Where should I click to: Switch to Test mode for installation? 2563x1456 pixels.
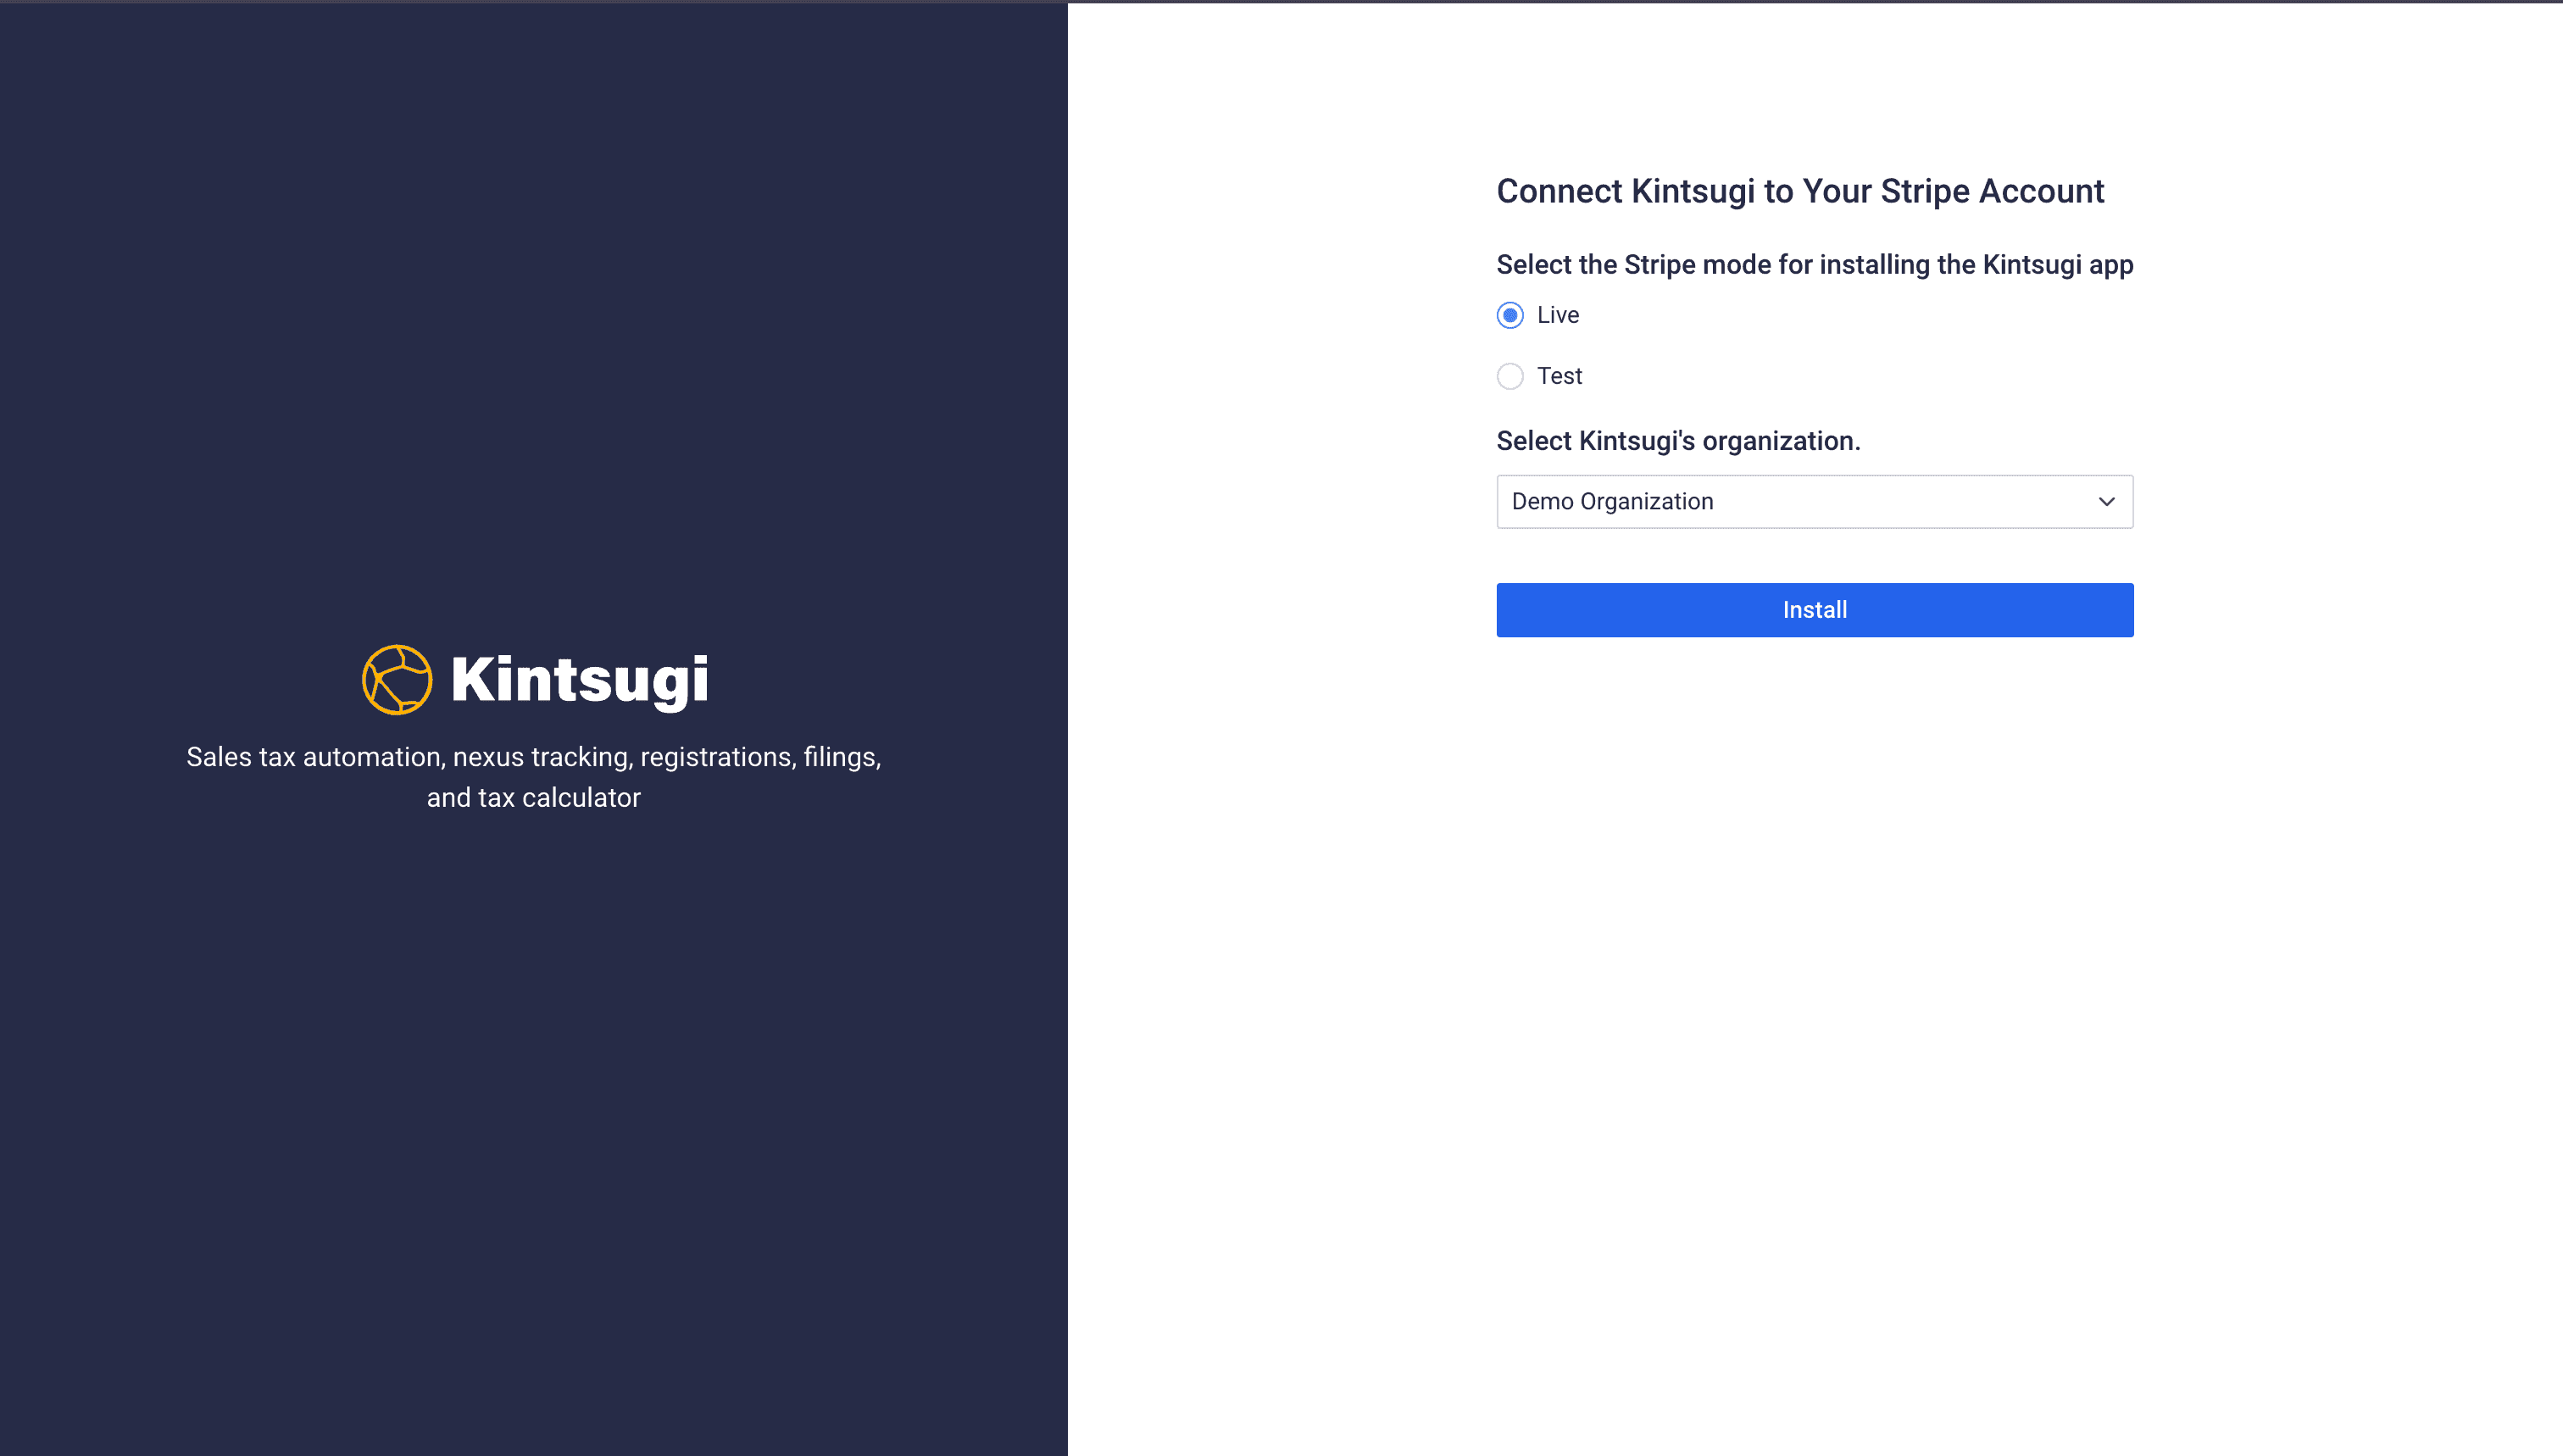(1509, 376)
